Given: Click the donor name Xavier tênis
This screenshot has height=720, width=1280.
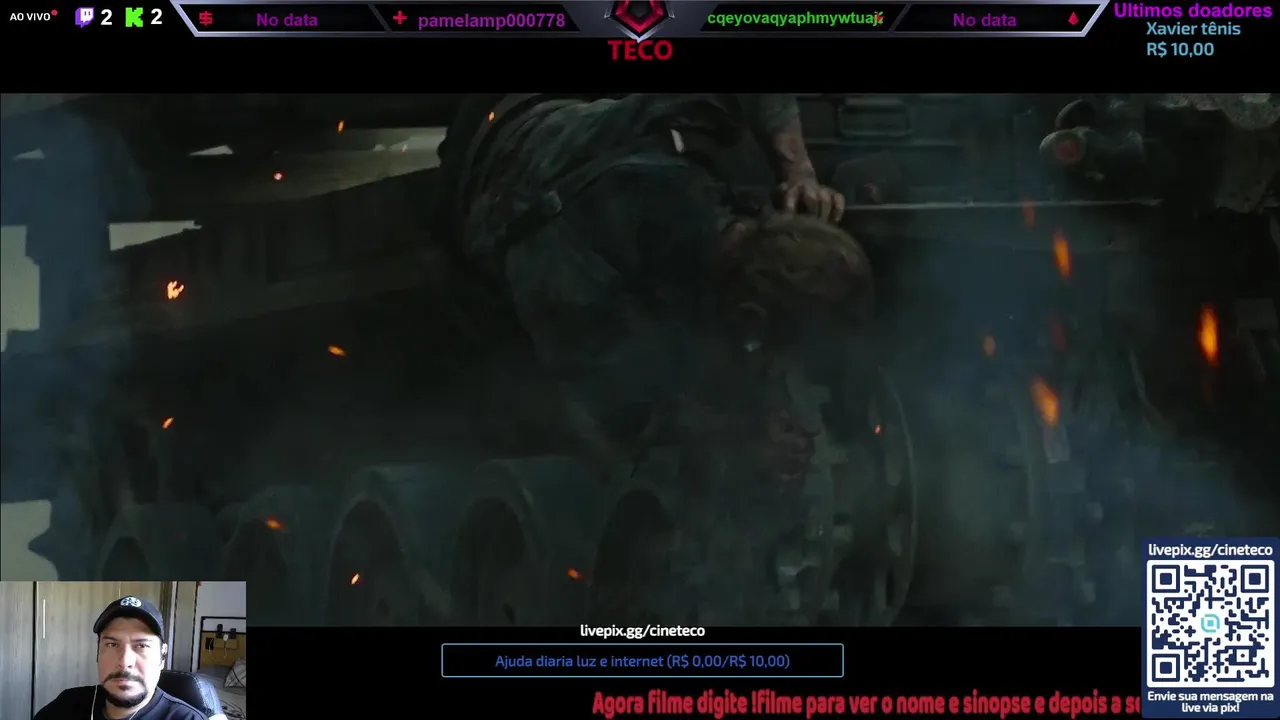Looking at the screenshot, I should 1193,29.
